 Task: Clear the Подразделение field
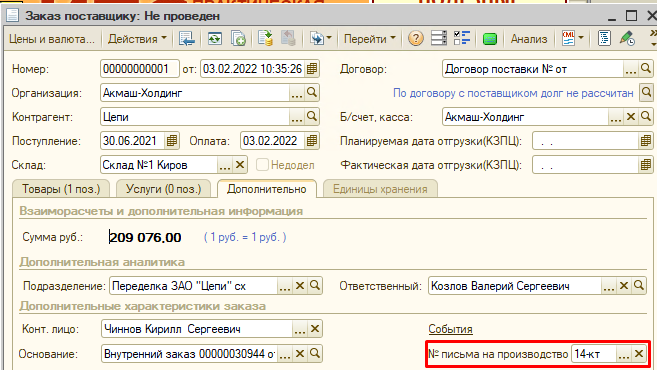[x=300, y=286]
